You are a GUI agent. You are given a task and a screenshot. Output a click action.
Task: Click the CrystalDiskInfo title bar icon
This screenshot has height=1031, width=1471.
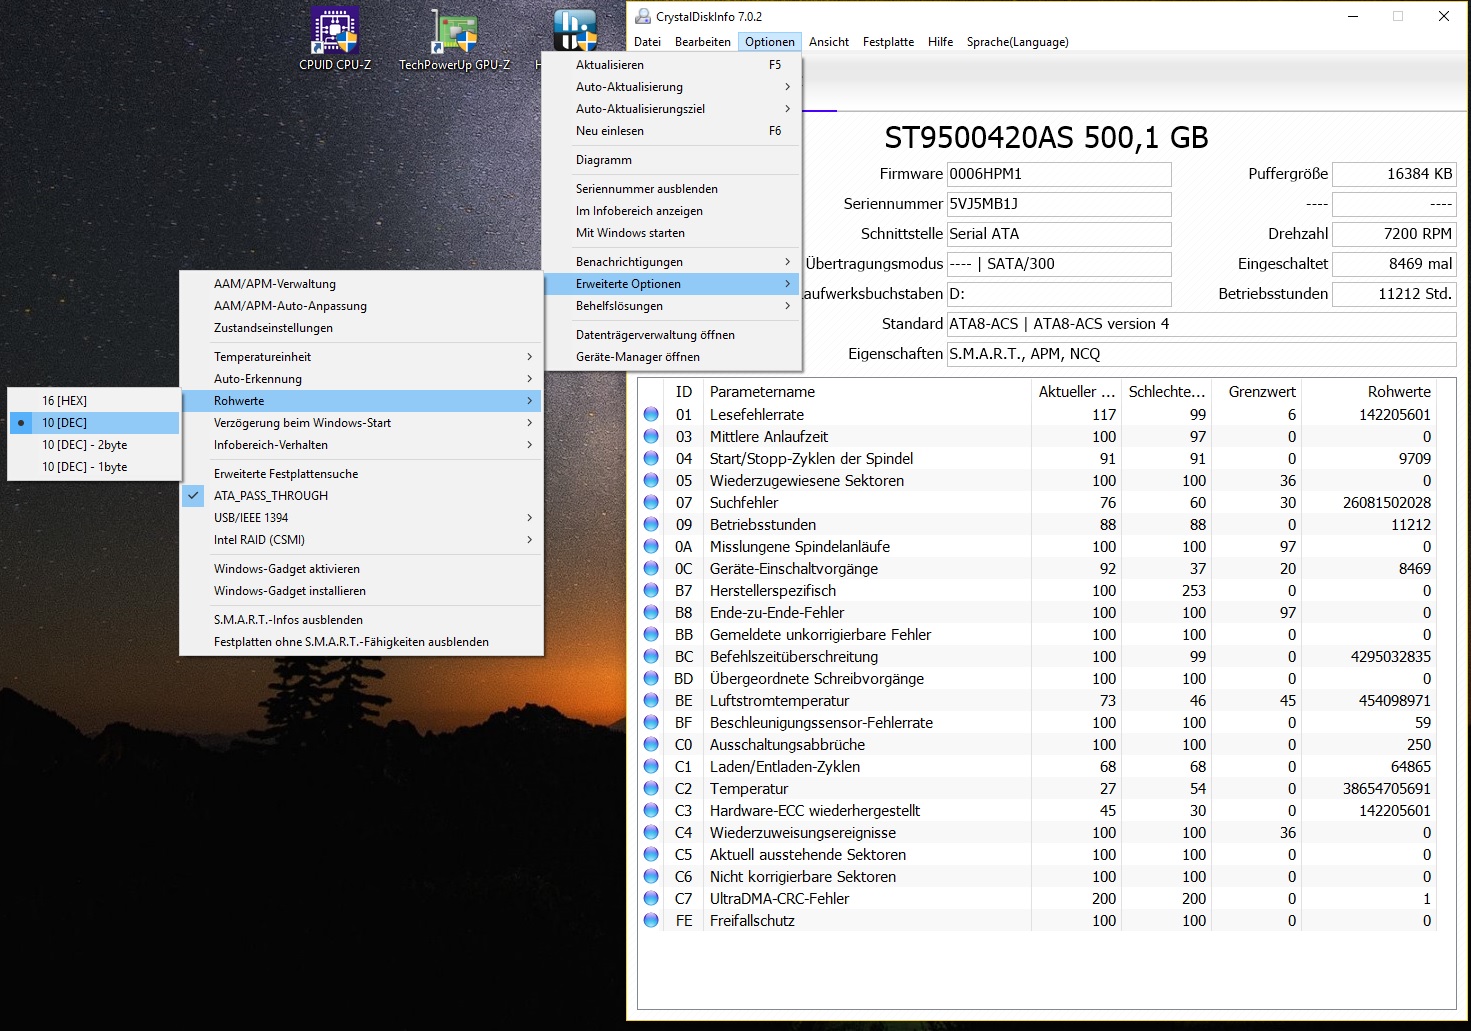[x=643, y=16]
